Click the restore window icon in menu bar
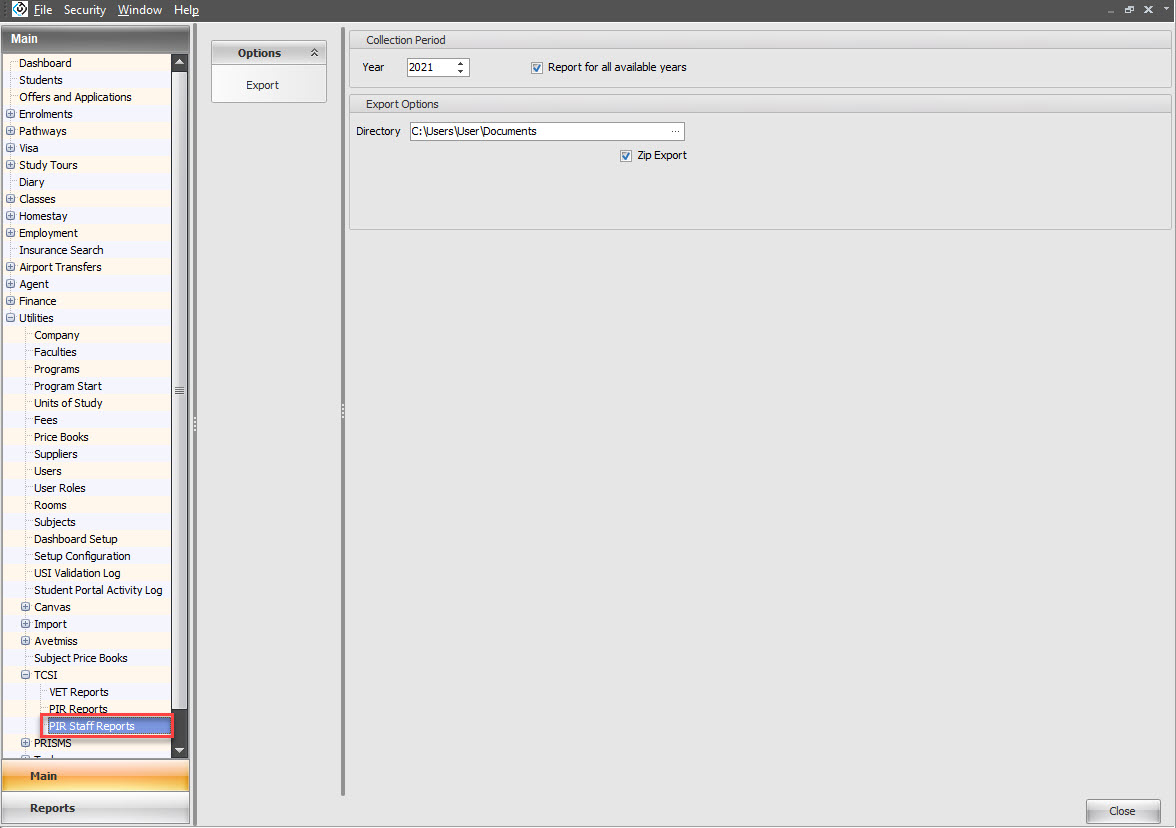This screenshot has width=1176, height=828. (1129, 9)
